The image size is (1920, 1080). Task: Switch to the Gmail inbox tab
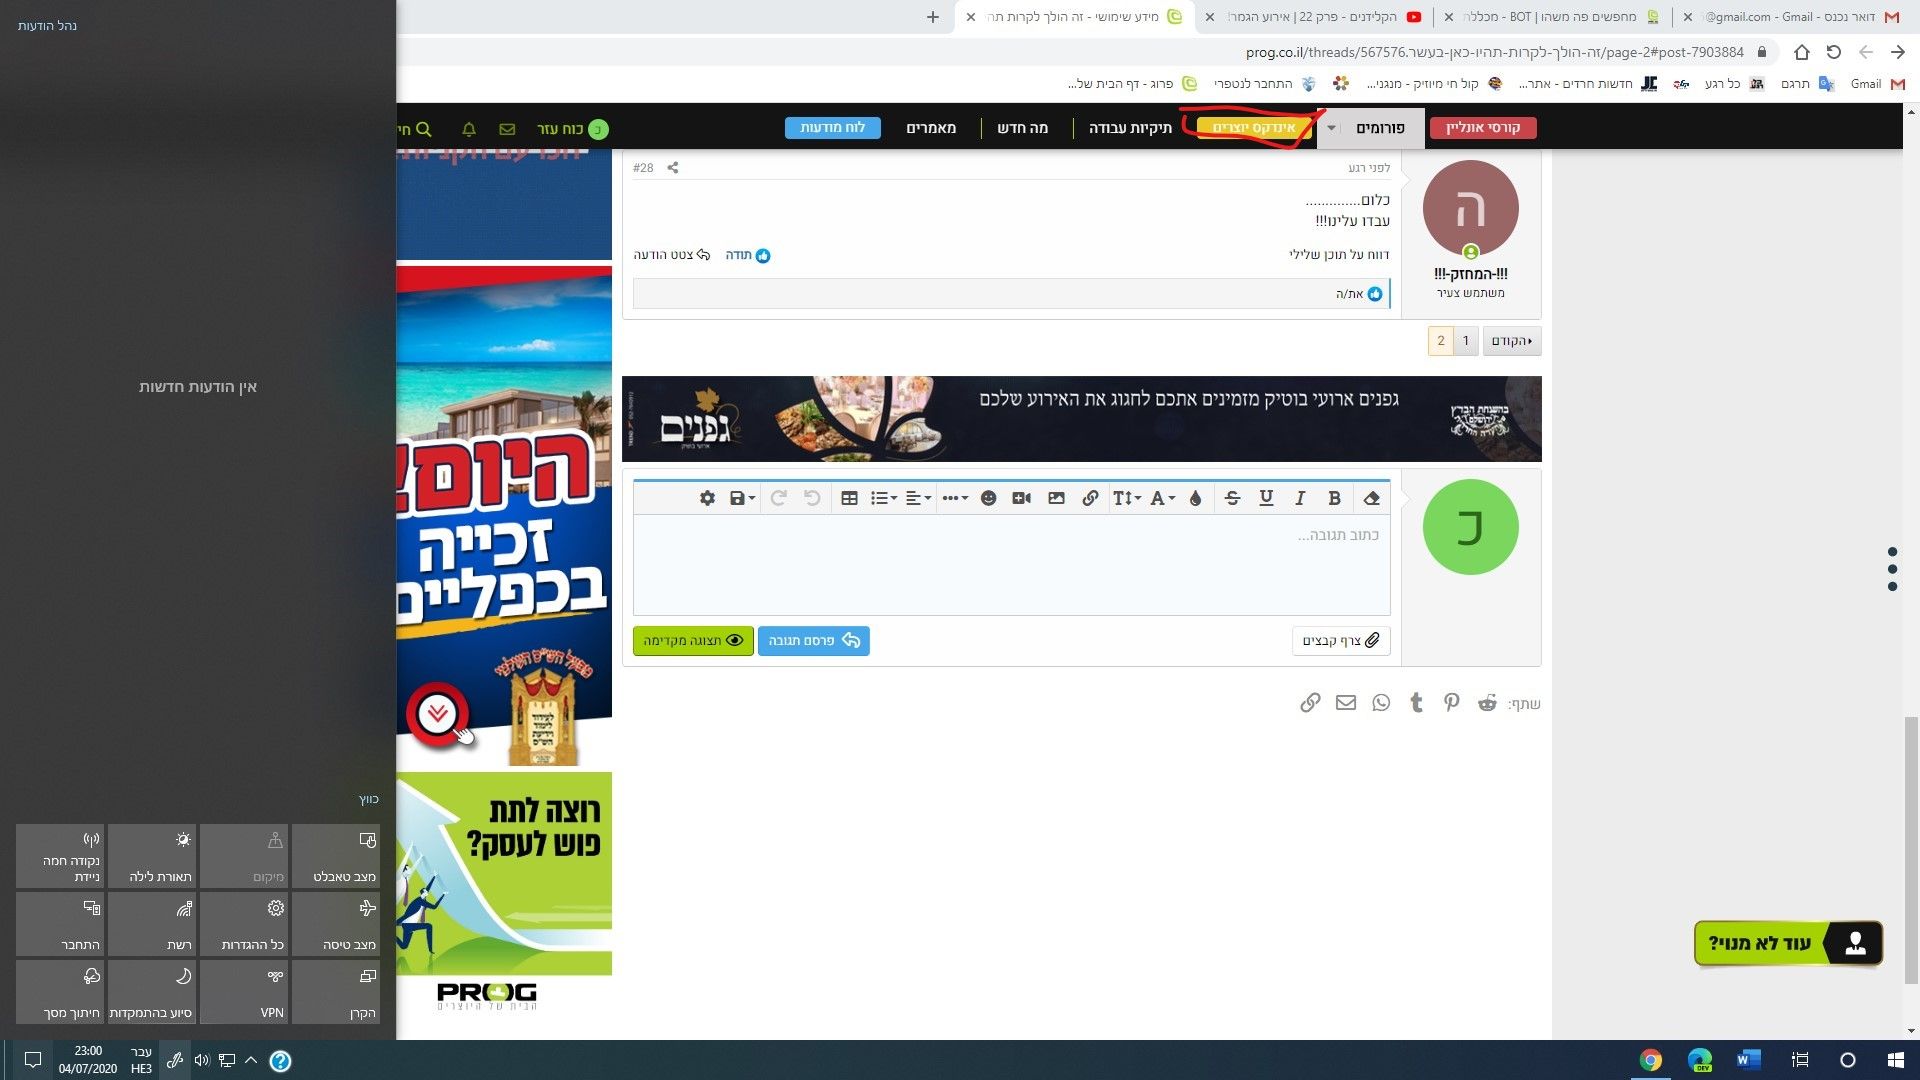point(1790,17)
